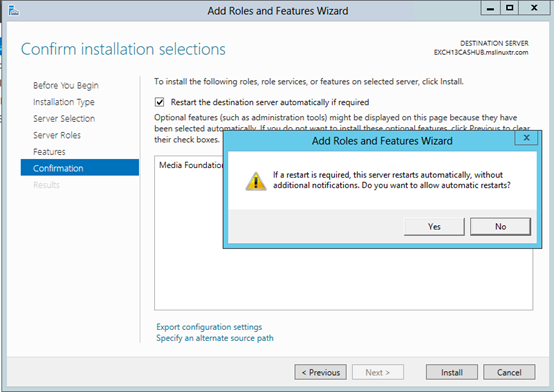Maximize the wizard window

(x=509, y=8)
